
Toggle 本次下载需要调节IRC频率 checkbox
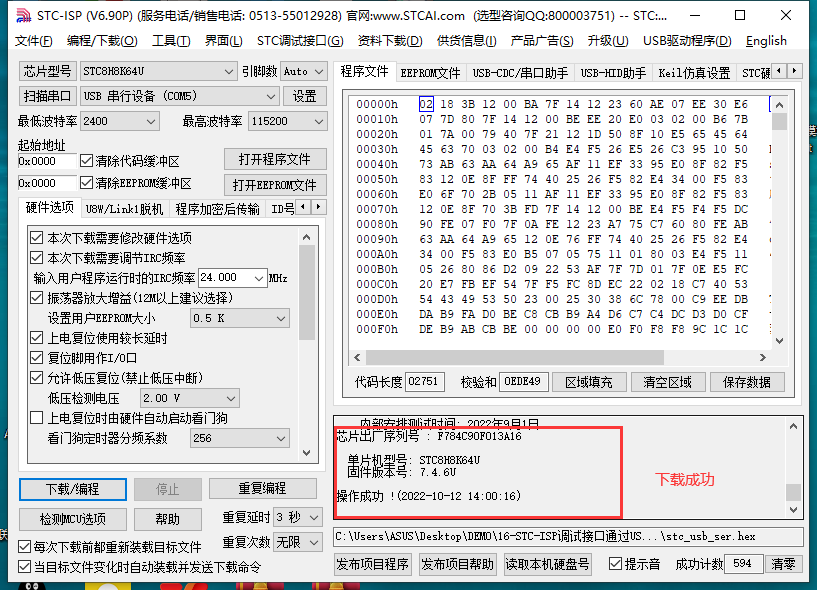coord(36,258)
